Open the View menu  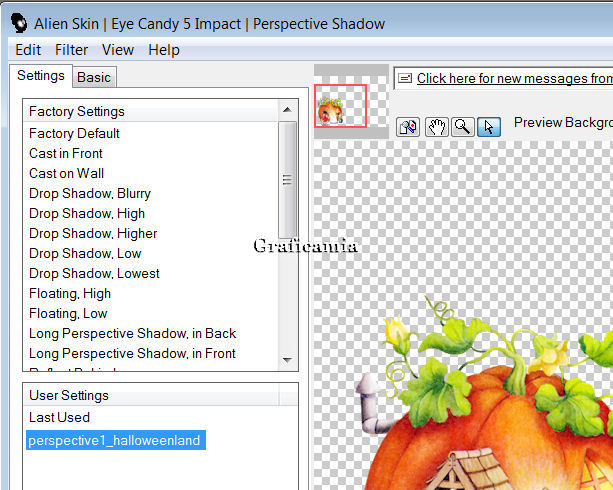[x=118, y=49]
